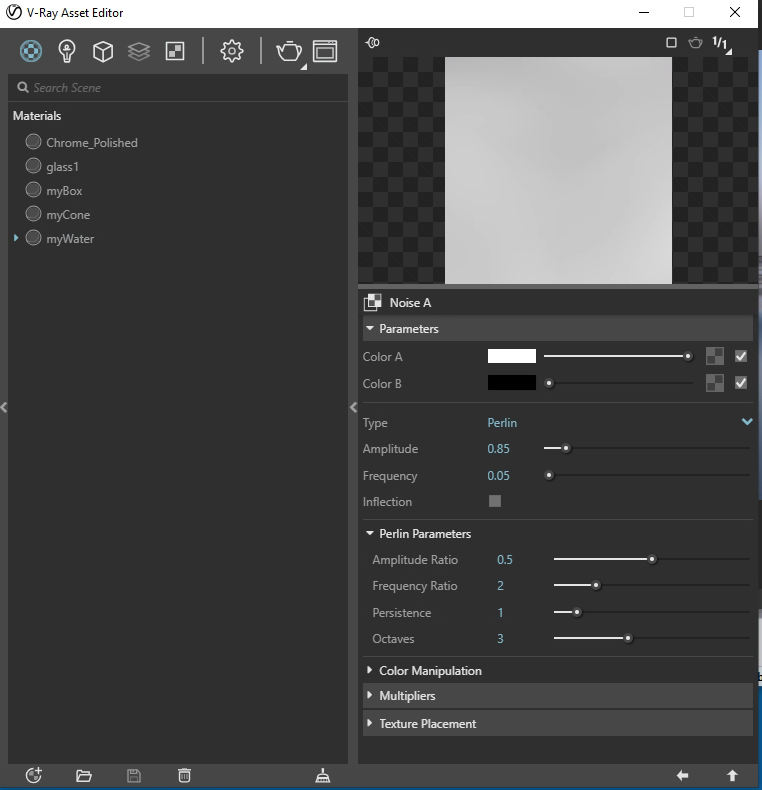Viewport: 762px width, 790px height.
Task: Open Color B texture slot
Action: pyautogui.click(x=715, y=383)
